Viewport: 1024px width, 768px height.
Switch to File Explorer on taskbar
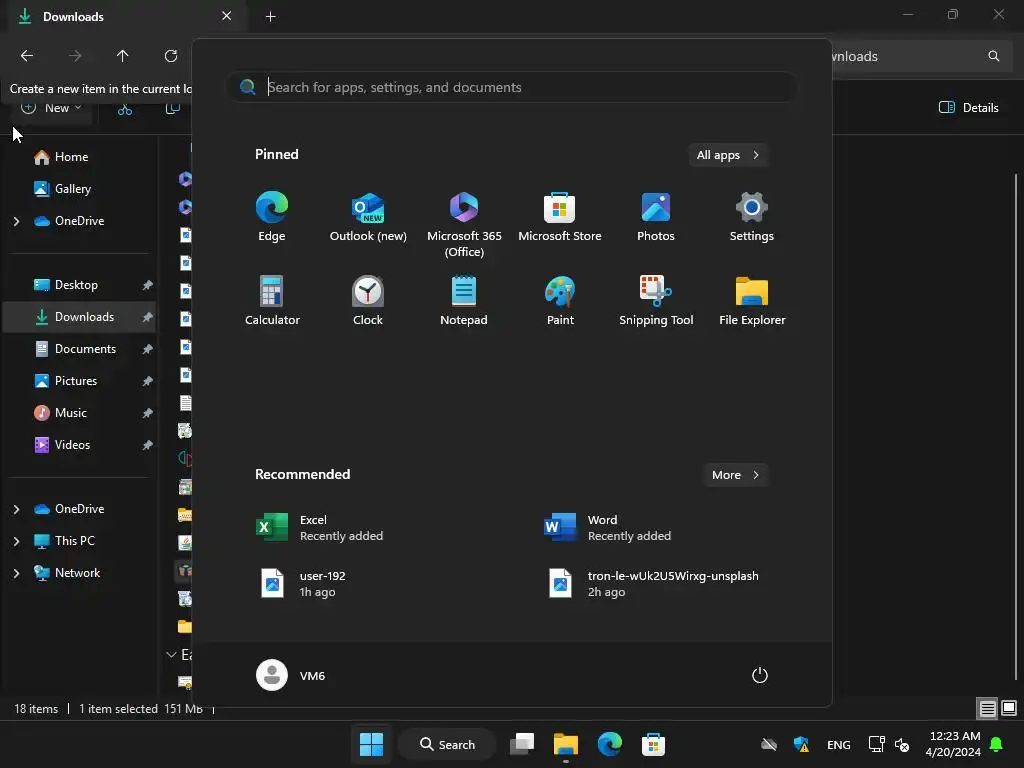coord(566,744)
